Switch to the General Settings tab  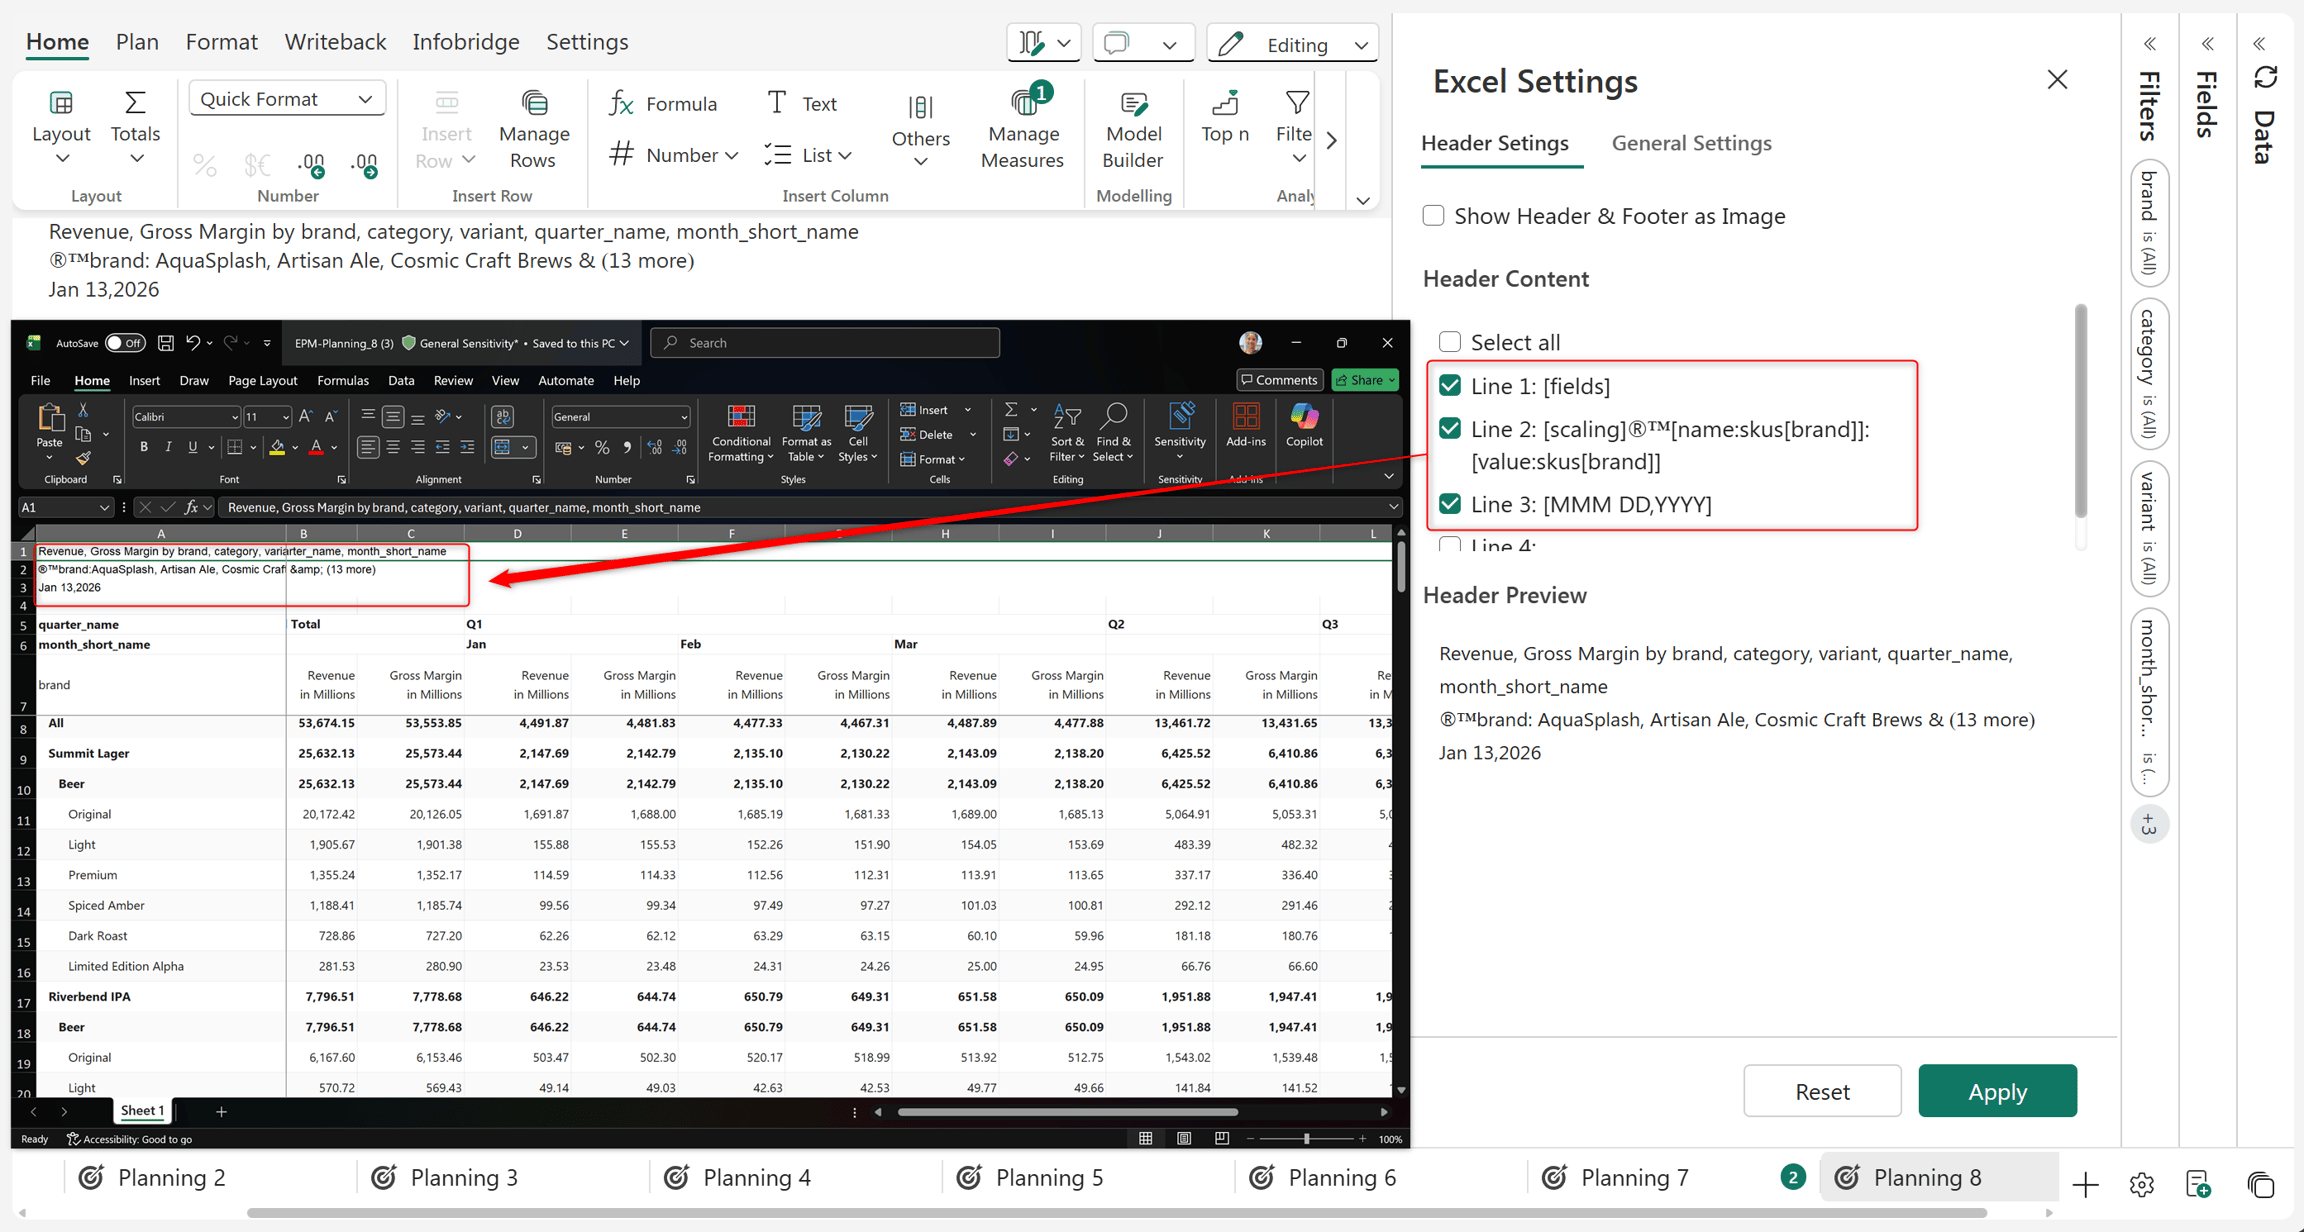point(1691,143)
